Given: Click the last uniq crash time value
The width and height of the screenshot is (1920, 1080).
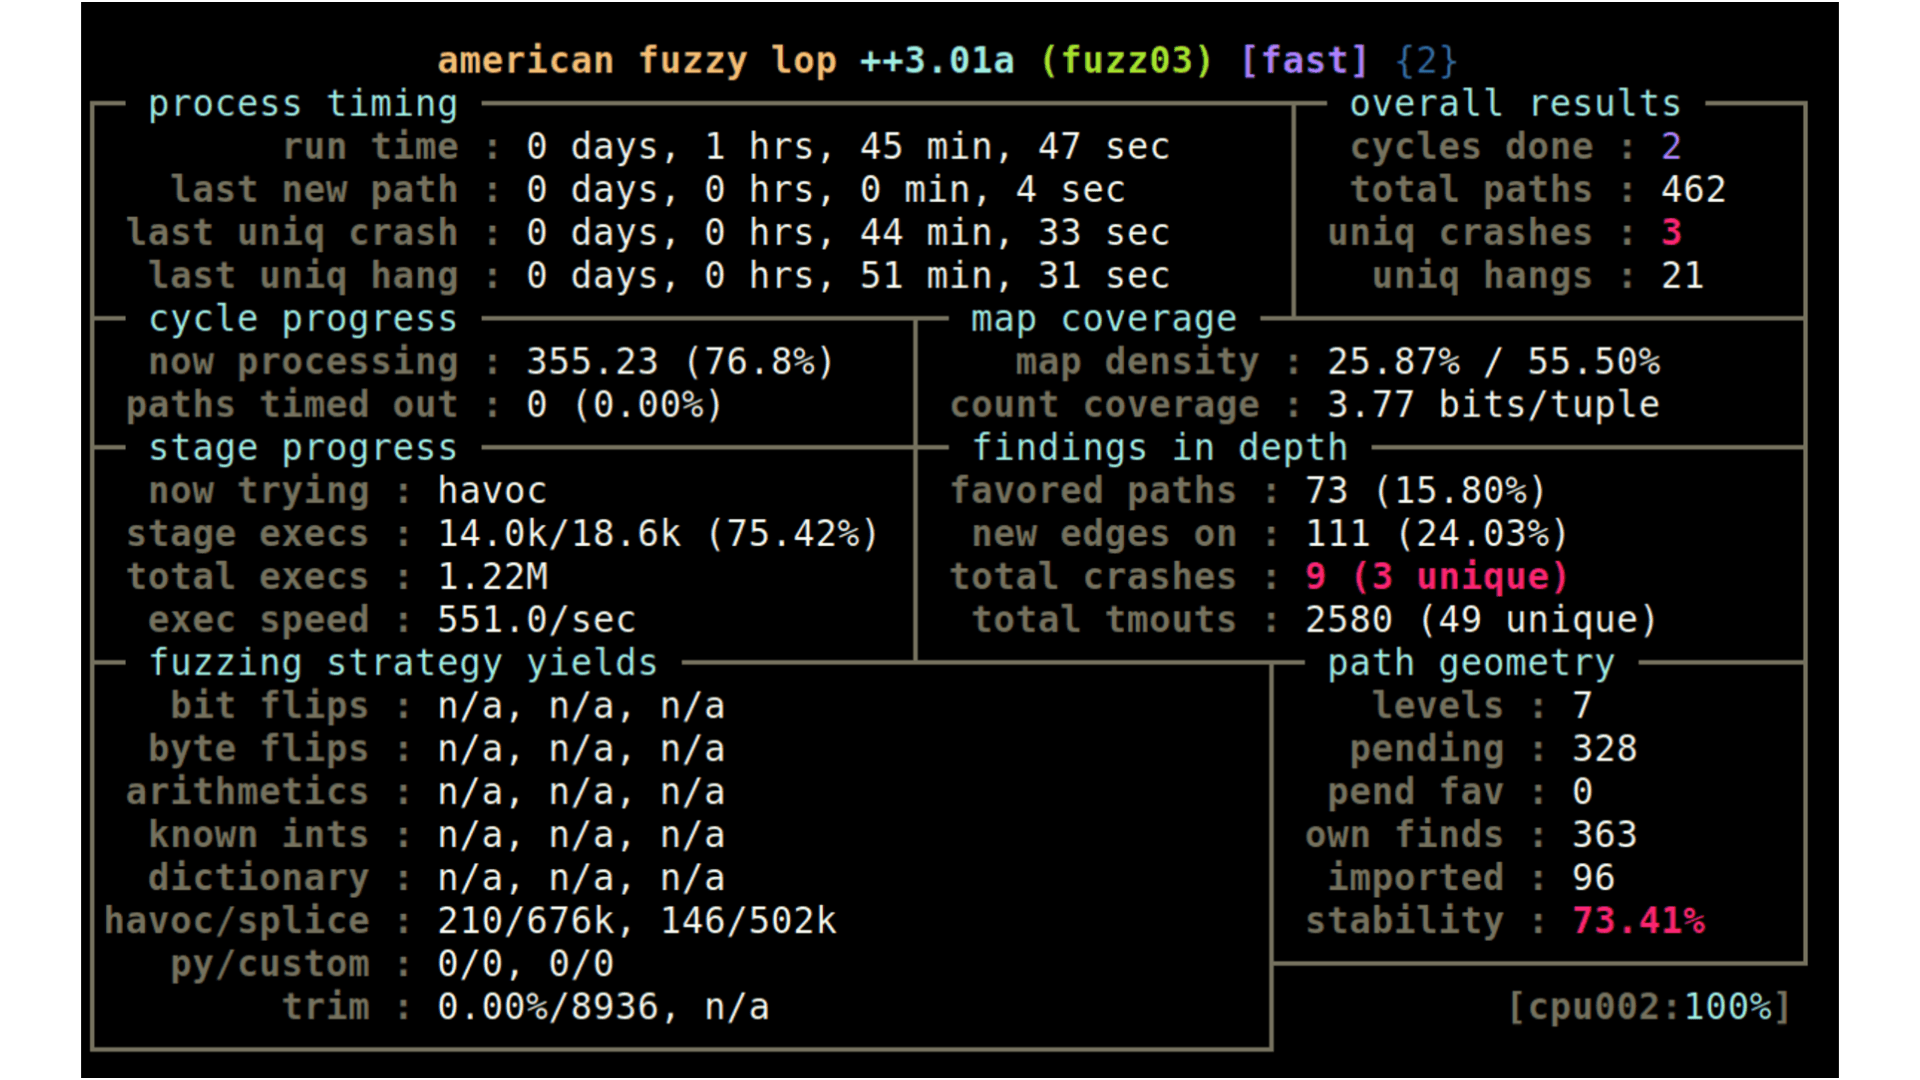Looking at the screenshot, I should click(x=848, y=233).
